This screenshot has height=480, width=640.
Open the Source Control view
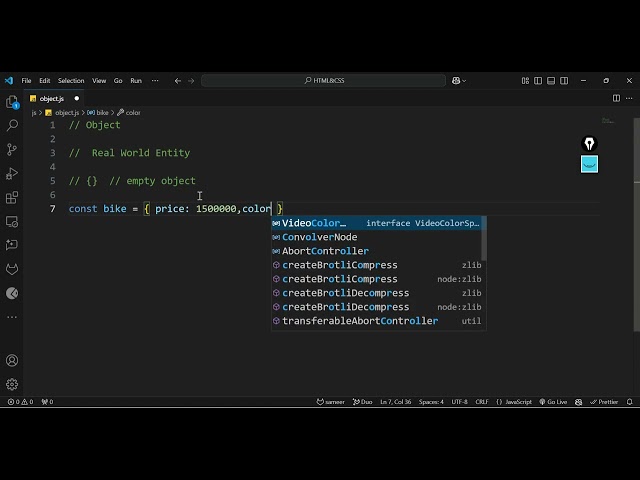(12, 149)
